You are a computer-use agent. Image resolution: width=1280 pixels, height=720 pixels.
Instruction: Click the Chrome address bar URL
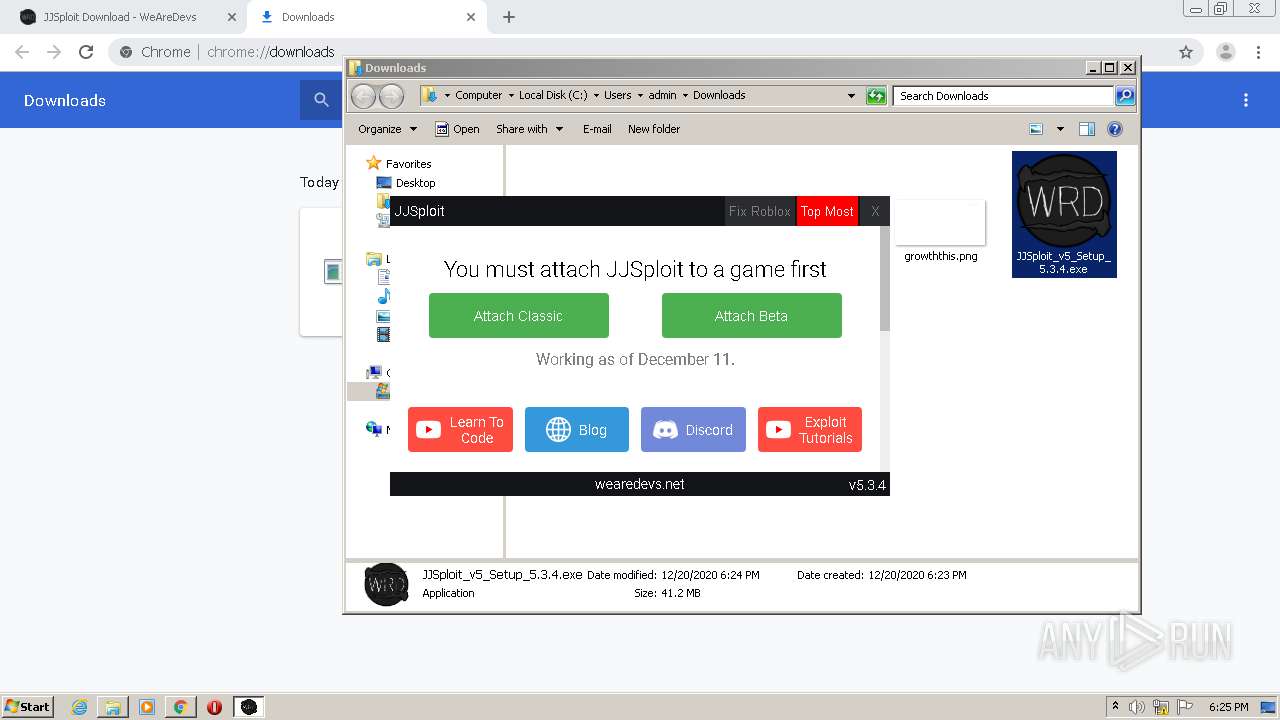270,52
